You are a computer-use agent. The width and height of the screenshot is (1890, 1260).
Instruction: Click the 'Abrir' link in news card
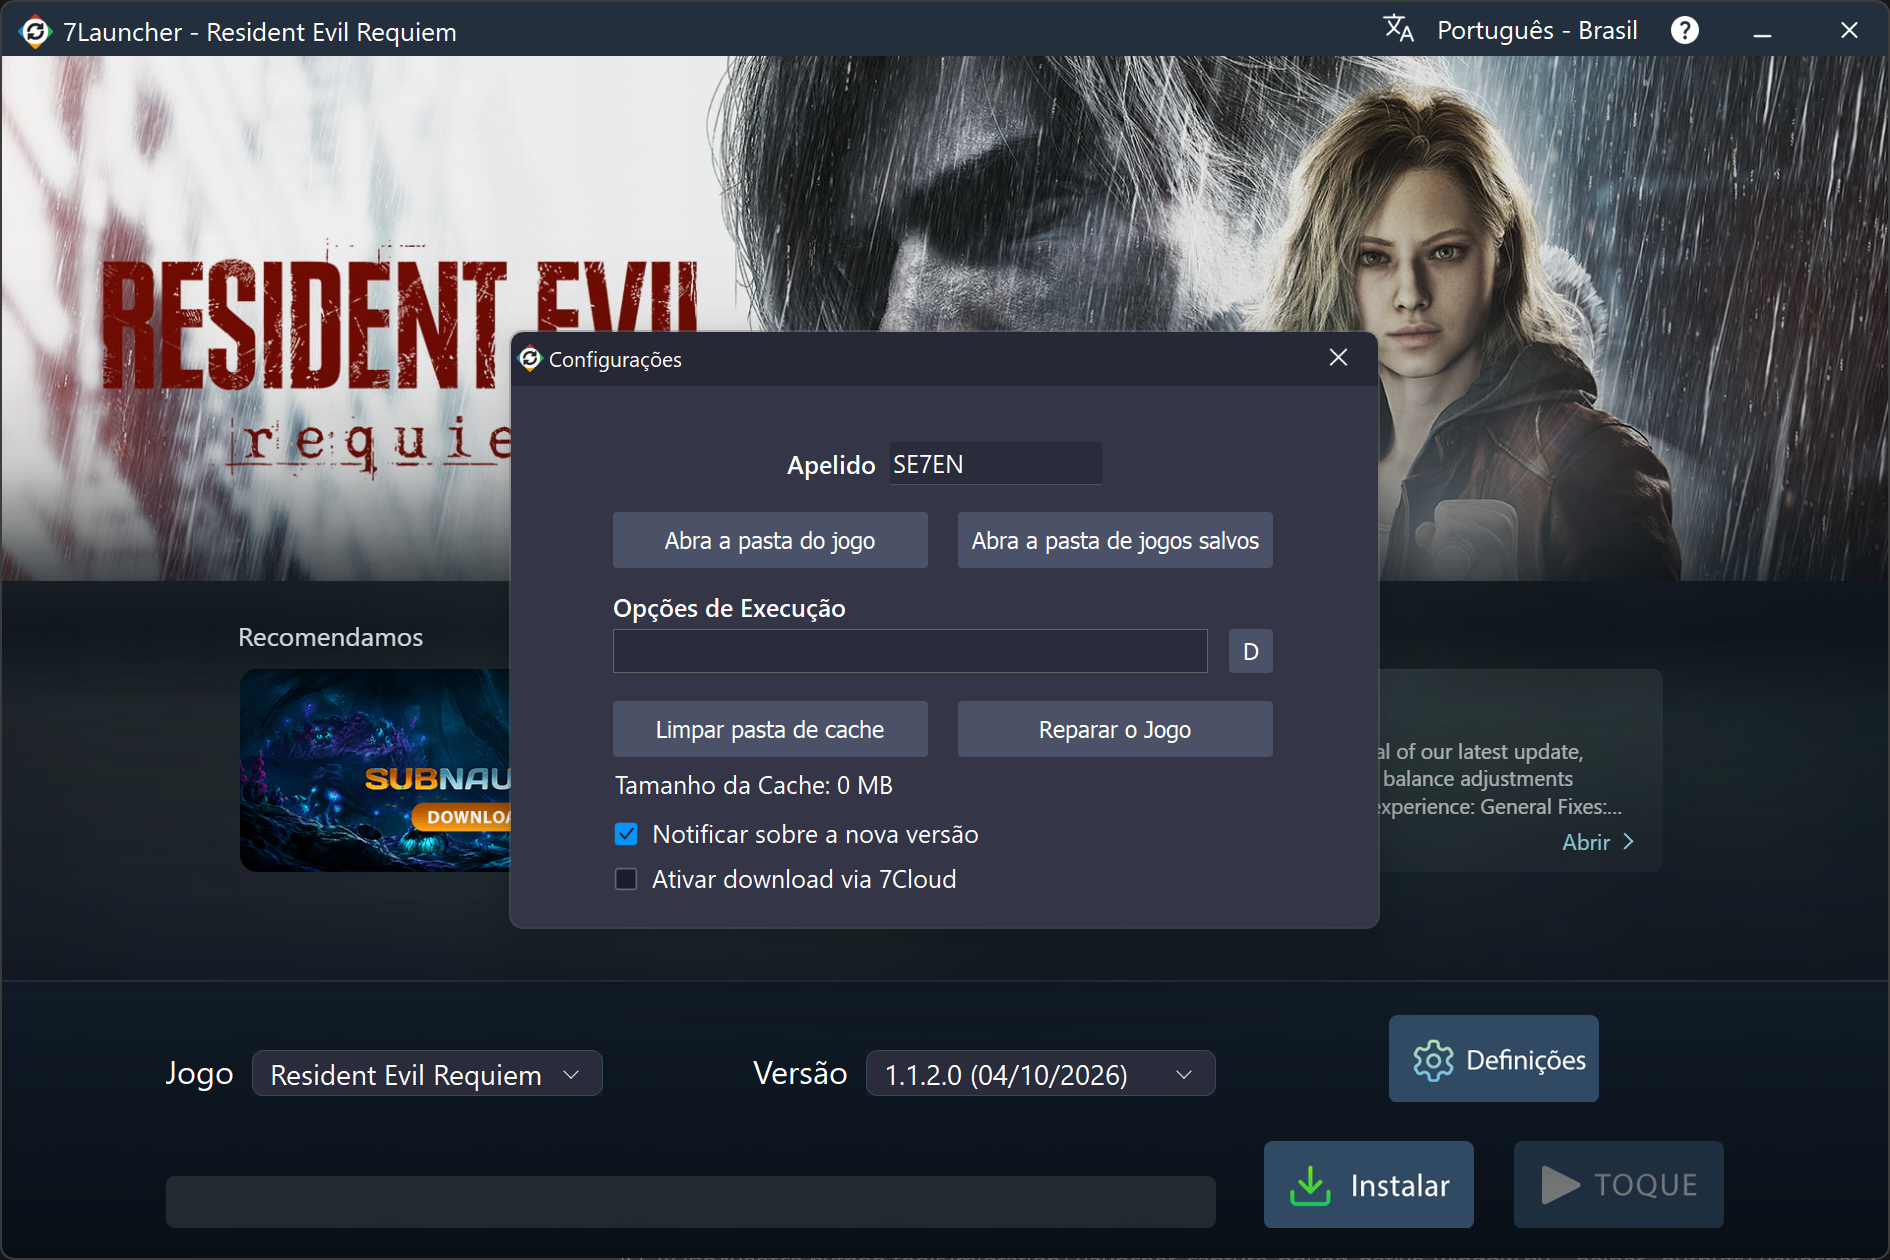click(1597, 842)
